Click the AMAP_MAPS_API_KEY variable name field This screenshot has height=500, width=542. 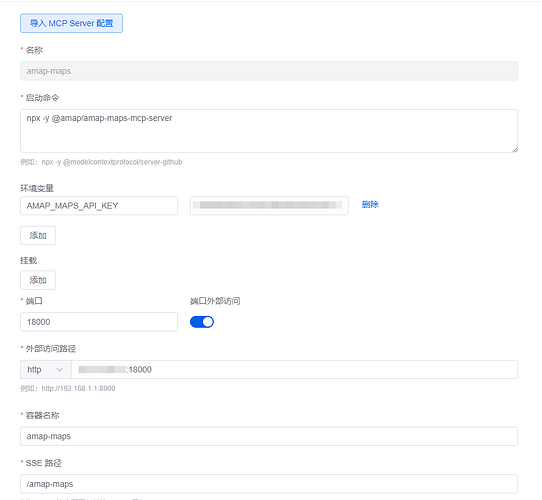(x=99, y=205)
